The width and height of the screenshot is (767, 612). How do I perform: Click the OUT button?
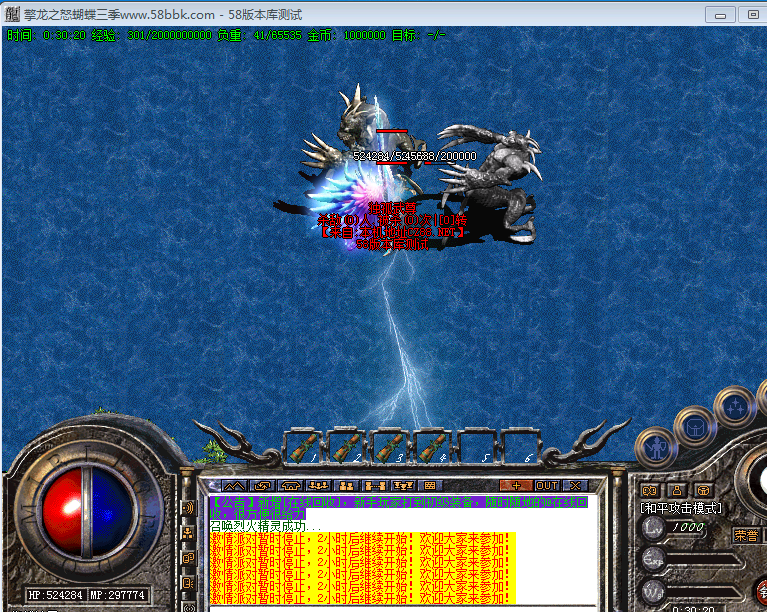click(x=547, y=486)
